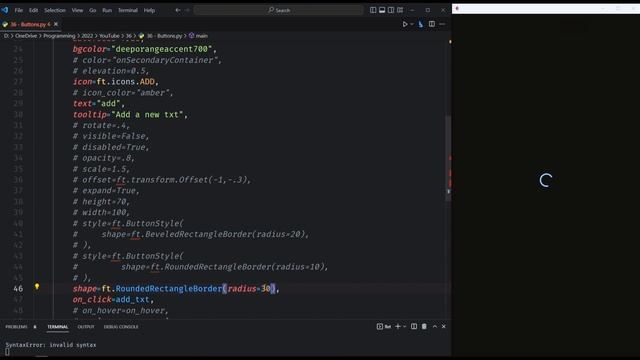Toggle the bottom panel layout icon
The image size is (640, 360).
(x=382, y=10)
